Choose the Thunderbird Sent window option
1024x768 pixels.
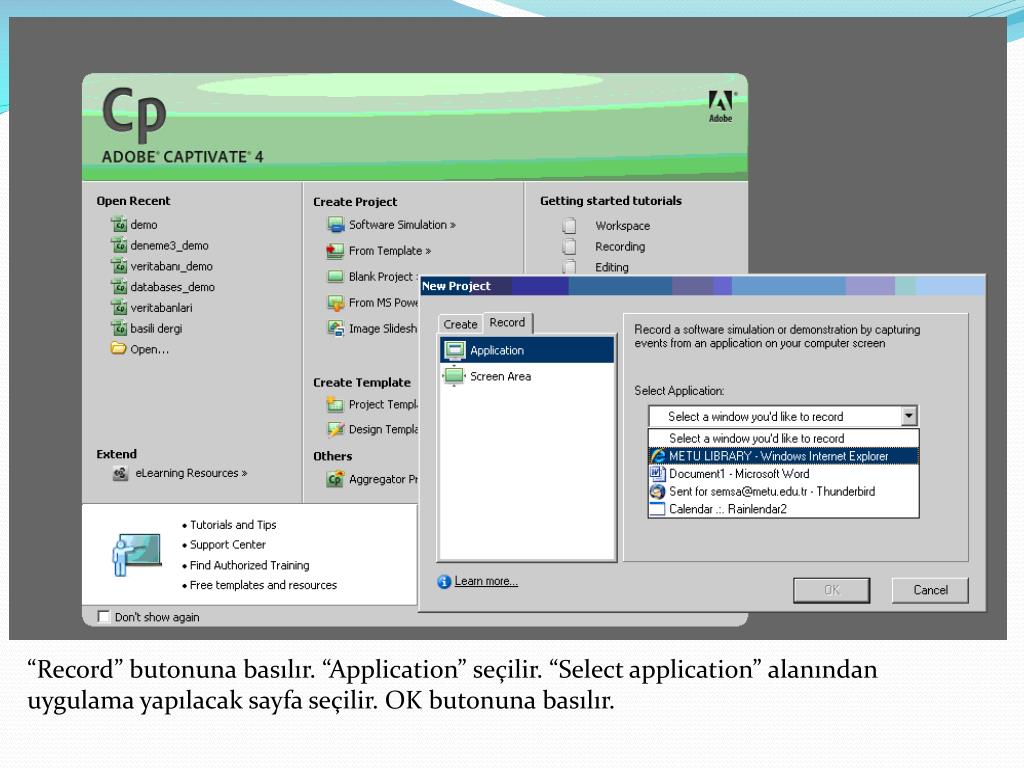click(783, 491)
